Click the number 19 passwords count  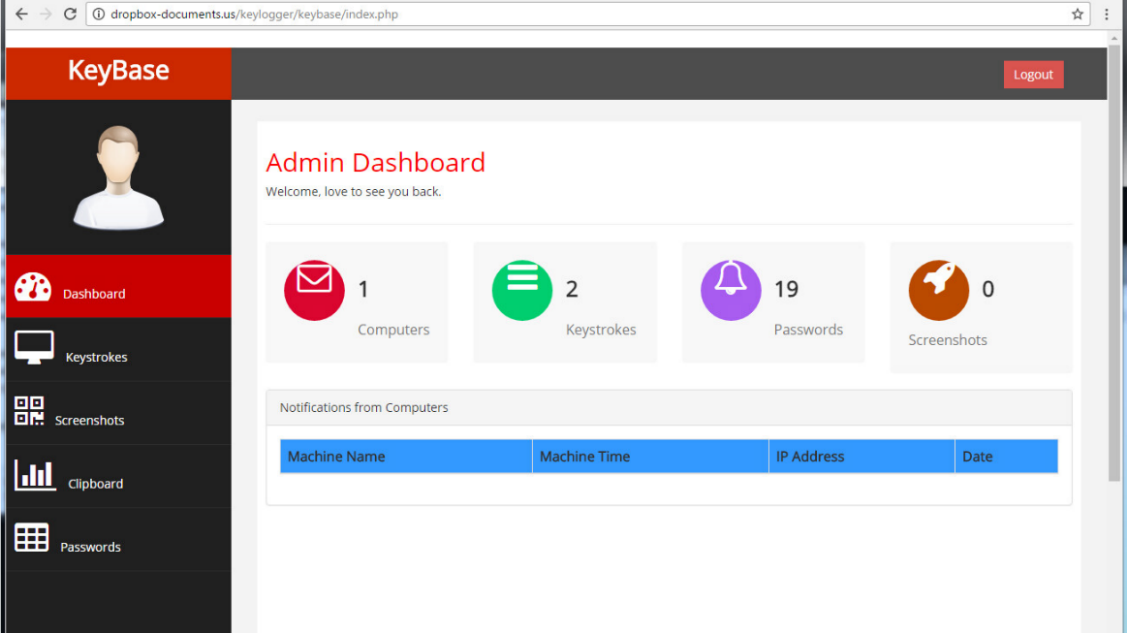click(786, 289)
